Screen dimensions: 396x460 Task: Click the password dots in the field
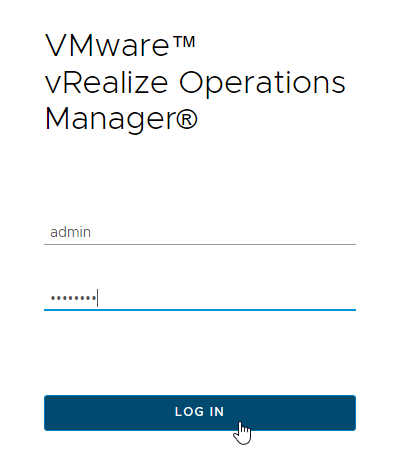pos(73,298)
